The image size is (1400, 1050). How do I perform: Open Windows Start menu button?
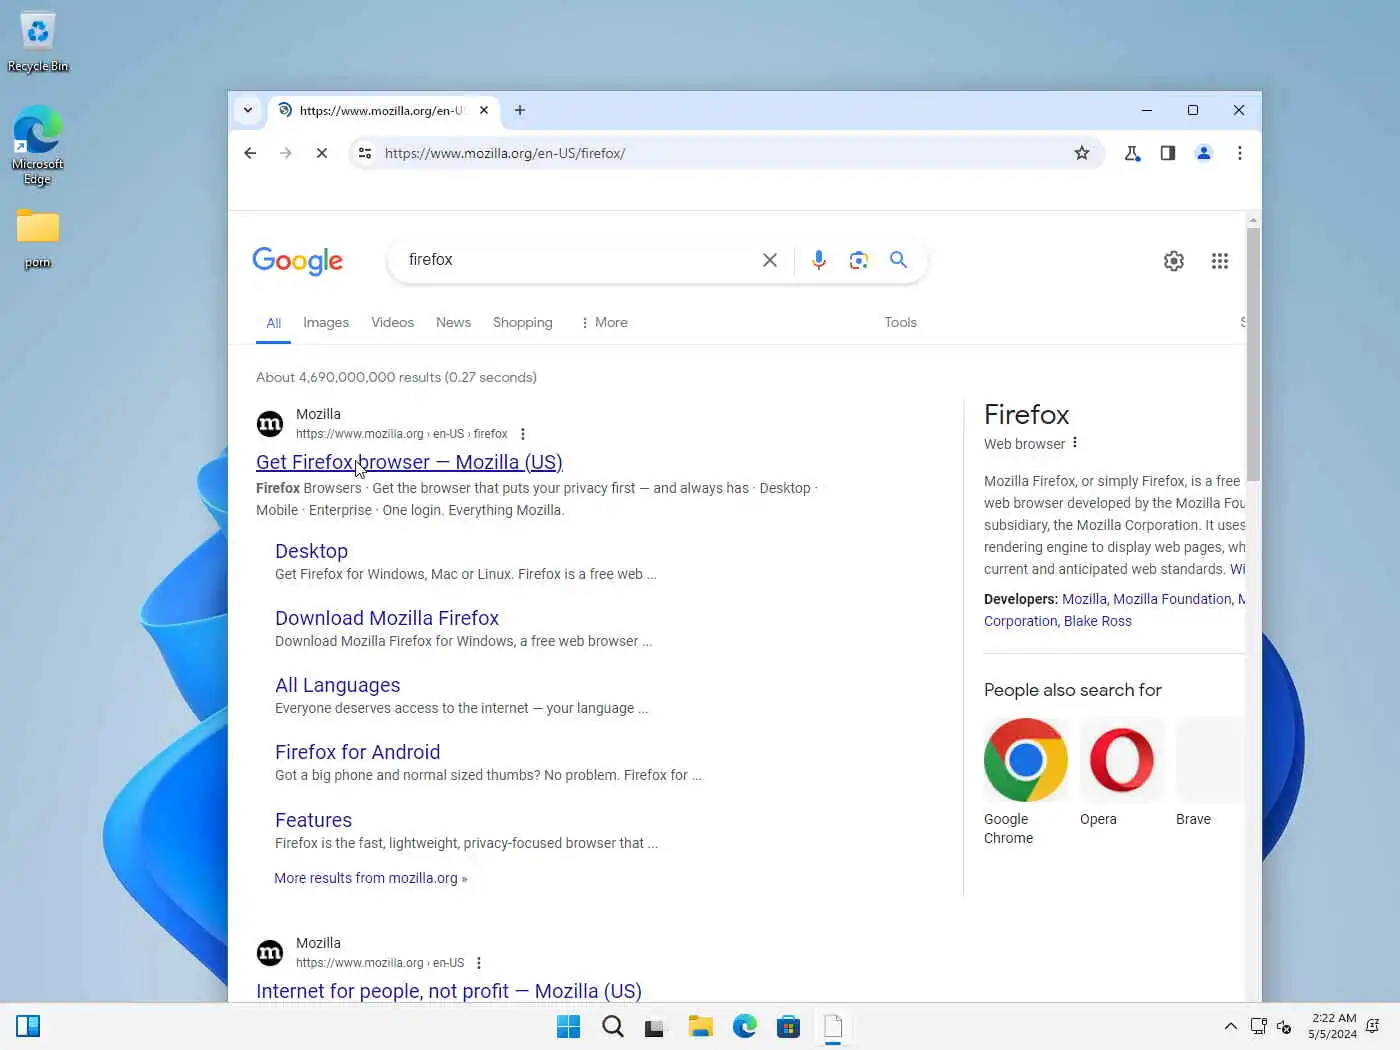[x=568, y=1027]
